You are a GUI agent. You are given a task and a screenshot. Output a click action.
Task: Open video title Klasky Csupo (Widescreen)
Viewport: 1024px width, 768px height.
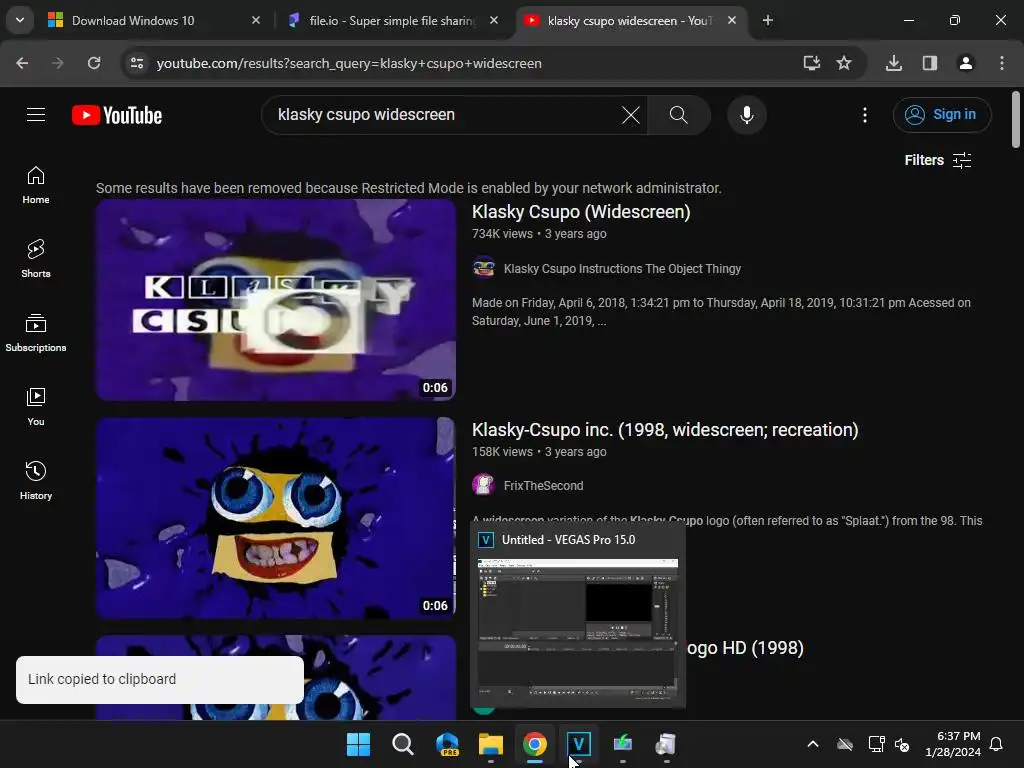pyautogui.click(x=581, y=212)
